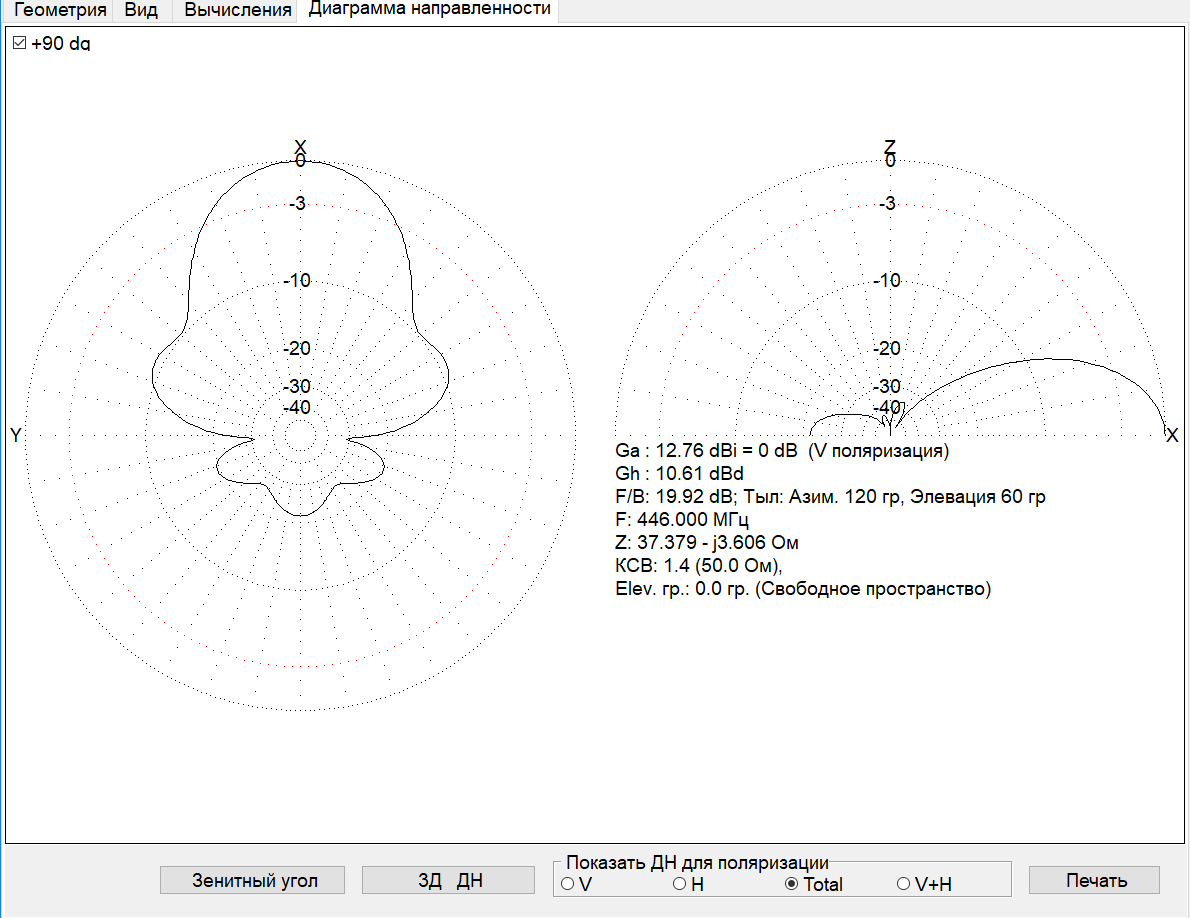Click the Z axis label atop elevation plot

[890, 146]
